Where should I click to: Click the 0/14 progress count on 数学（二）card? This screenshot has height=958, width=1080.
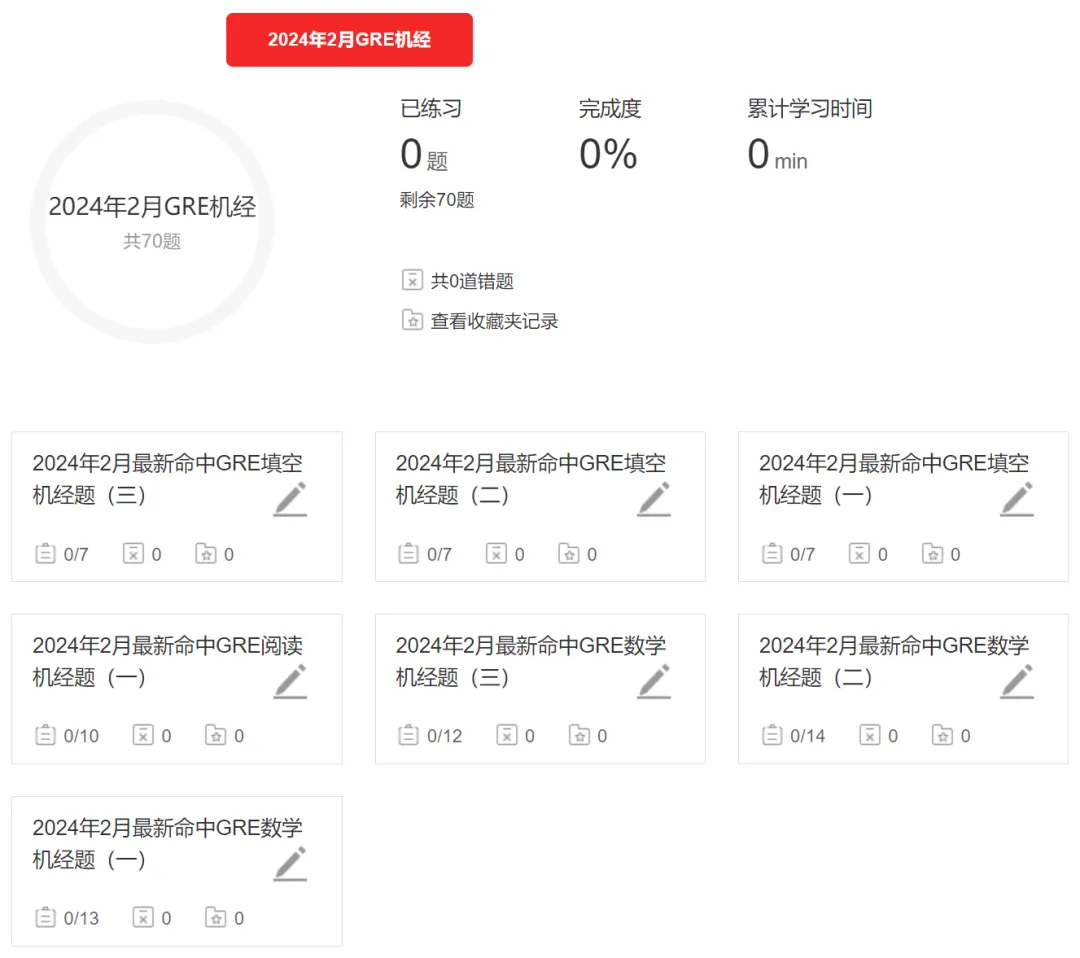pyautogui.click(x=807, y=736)
